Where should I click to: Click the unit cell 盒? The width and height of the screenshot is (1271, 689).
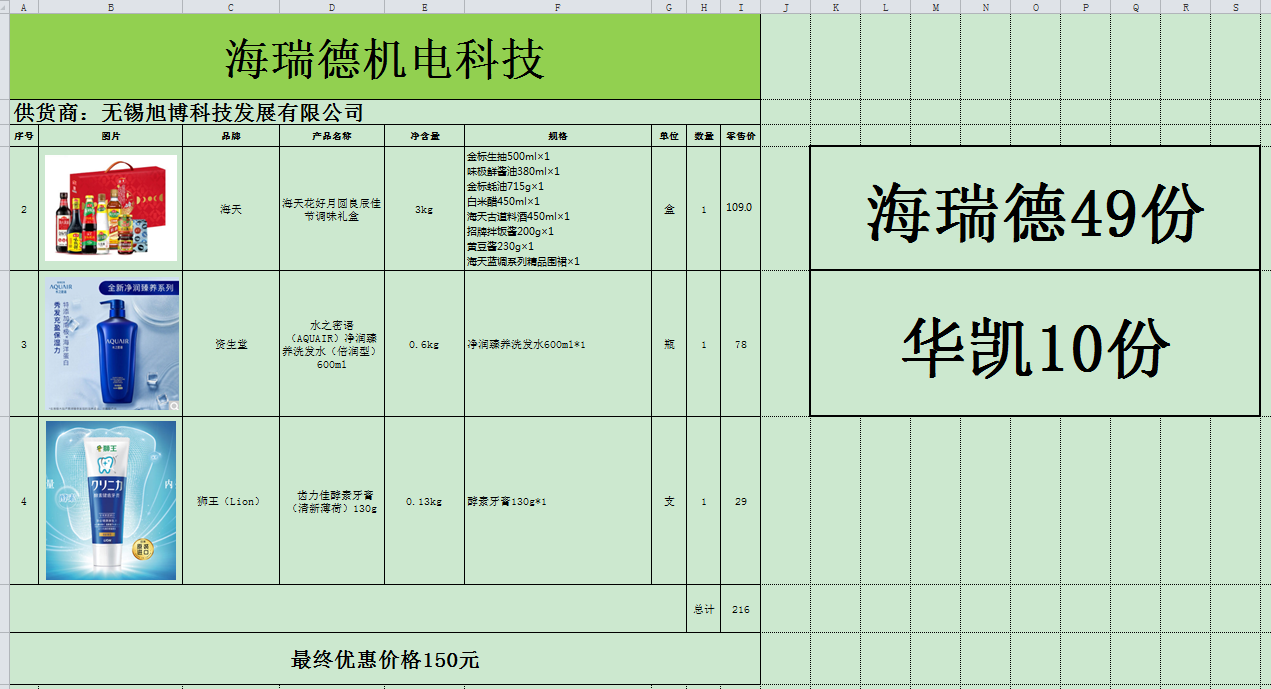pos(669,209)
